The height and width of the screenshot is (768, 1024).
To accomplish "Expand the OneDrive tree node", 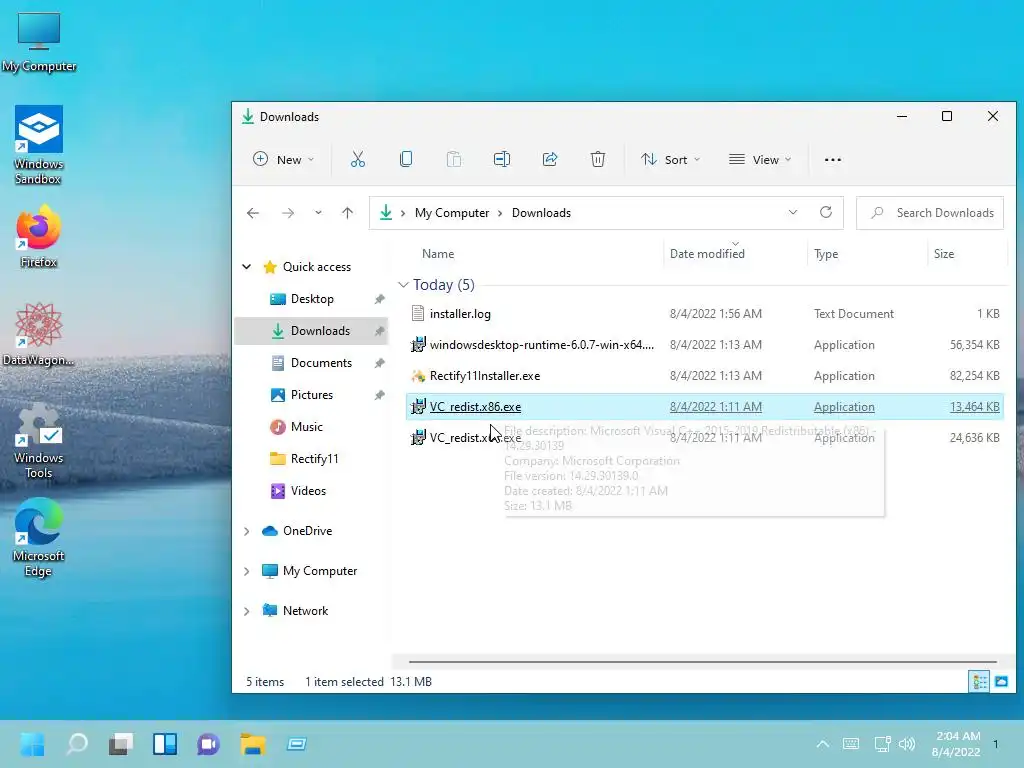I will tap(247, 531).
